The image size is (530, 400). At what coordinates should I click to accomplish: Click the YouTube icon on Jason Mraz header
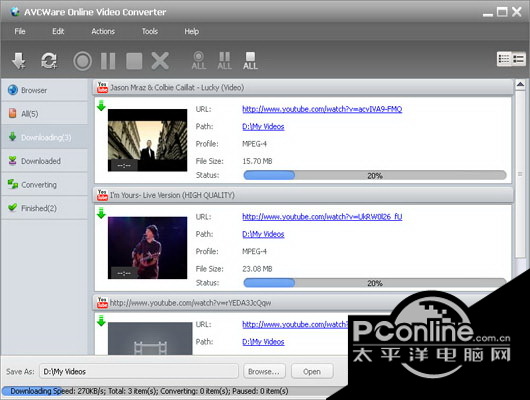[102, 87]
